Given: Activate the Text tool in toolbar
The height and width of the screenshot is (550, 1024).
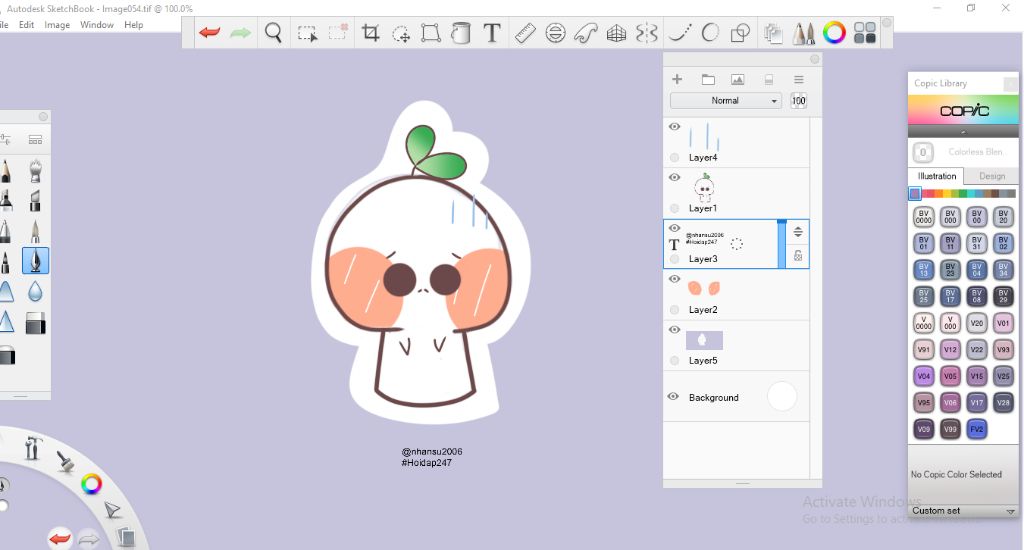Looking at the screenshot, I should [491, 33].
